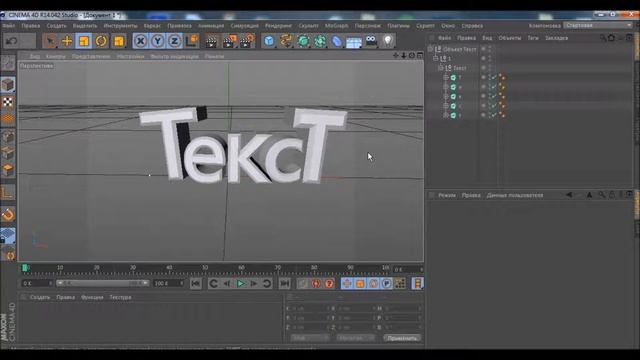Select the highlighted Scale tool
The height and width of the screenshot is (360, 640).
(x=84, y=41)
